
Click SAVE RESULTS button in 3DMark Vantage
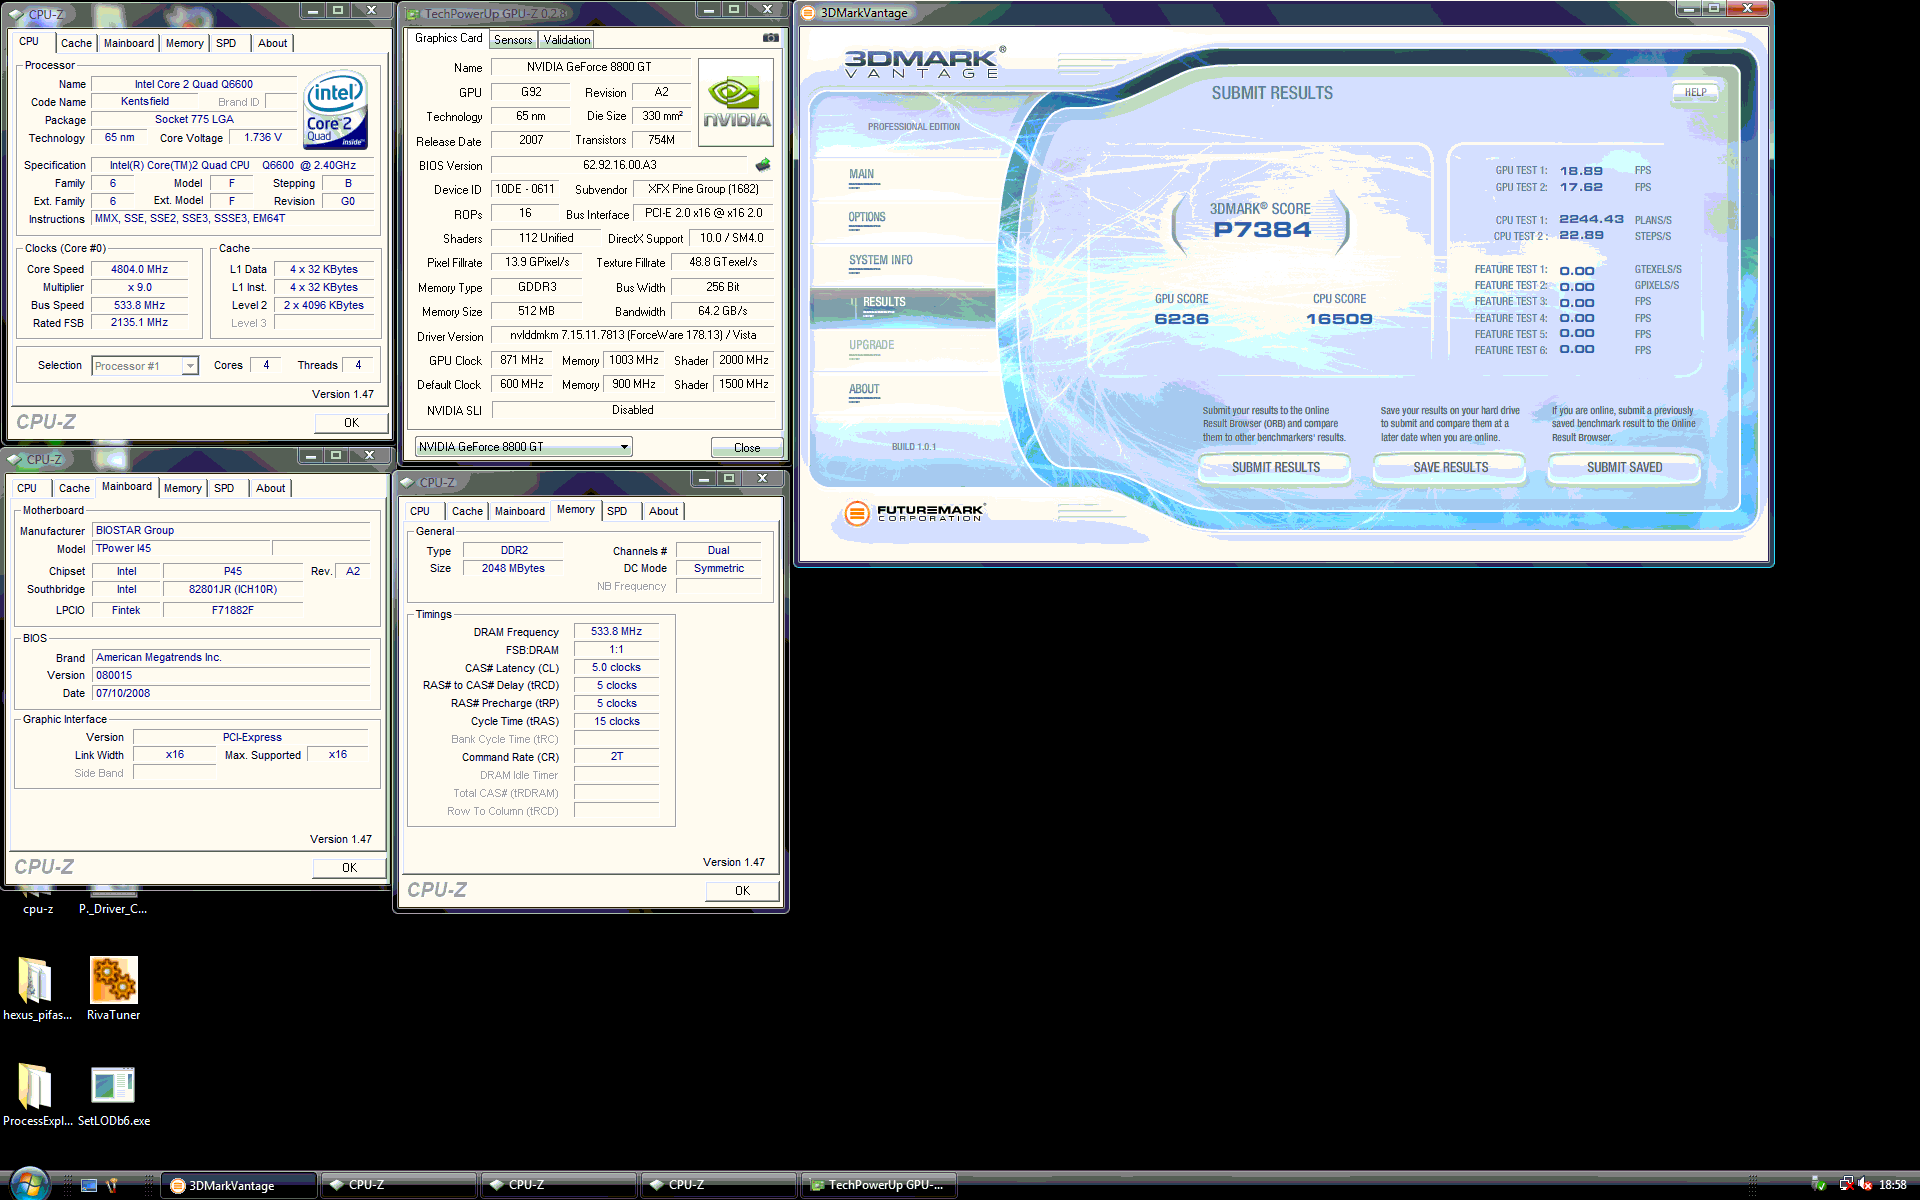(x=1450, y=468)
